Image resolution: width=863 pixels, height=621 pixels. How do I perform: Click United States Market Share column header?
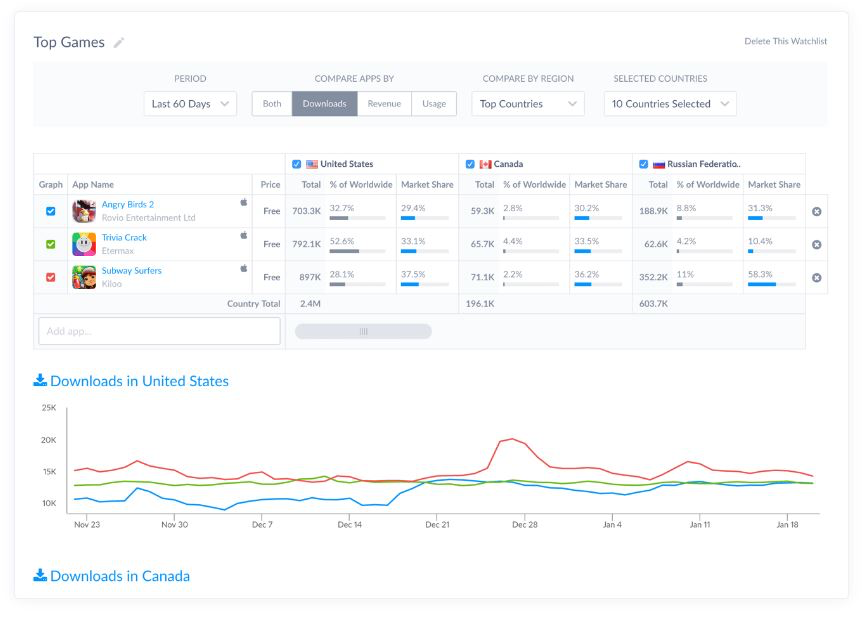427,184
